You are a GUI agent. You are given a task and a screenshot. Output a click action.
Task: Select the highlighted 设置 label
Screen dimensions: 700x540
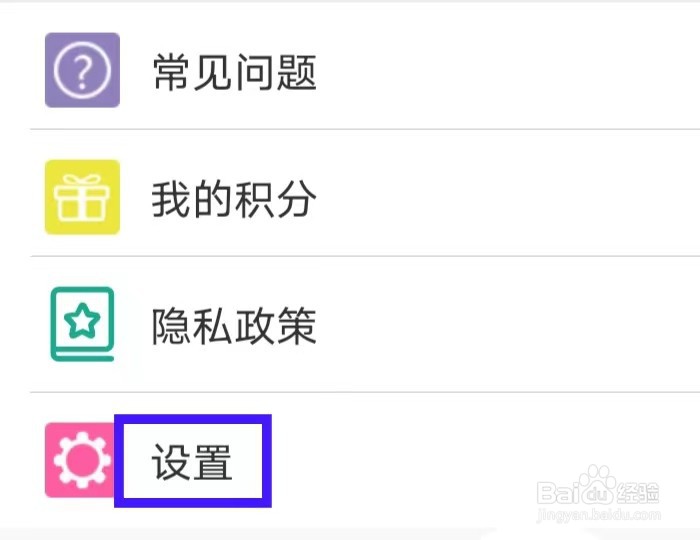click(x=192, y=462)
